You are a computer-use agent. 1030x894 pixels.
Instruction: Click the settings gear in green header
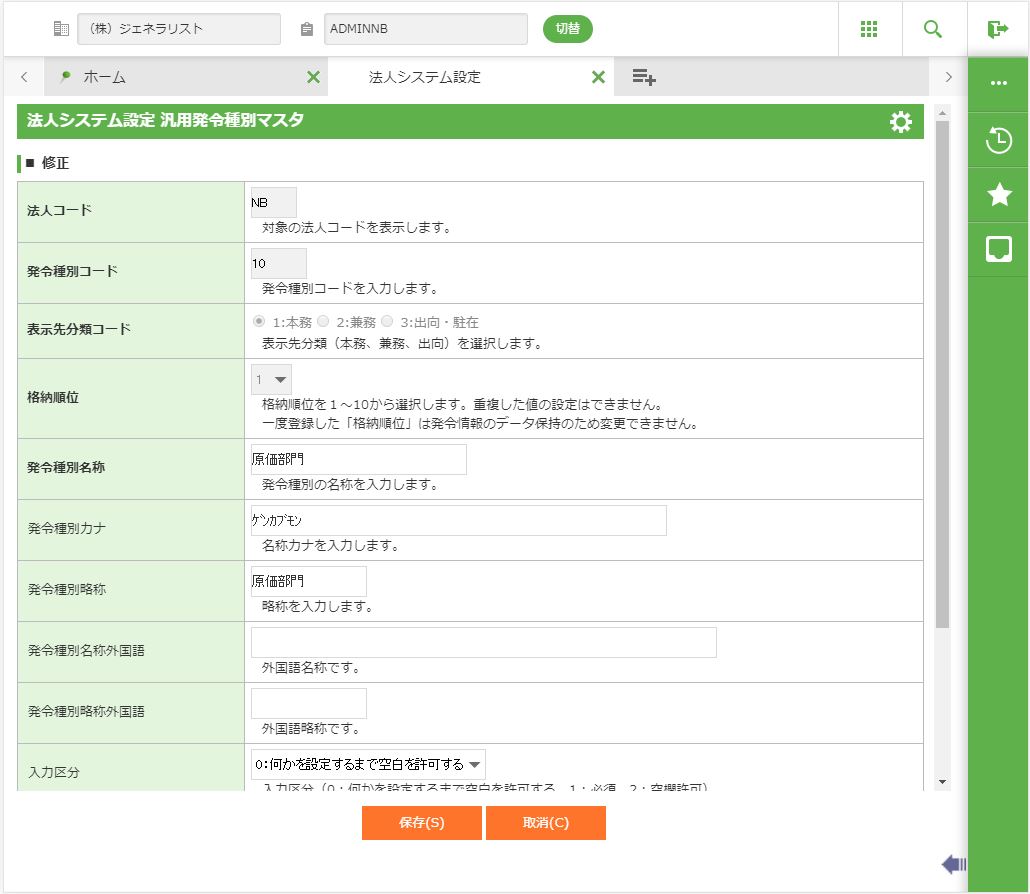tap(900, 122)
